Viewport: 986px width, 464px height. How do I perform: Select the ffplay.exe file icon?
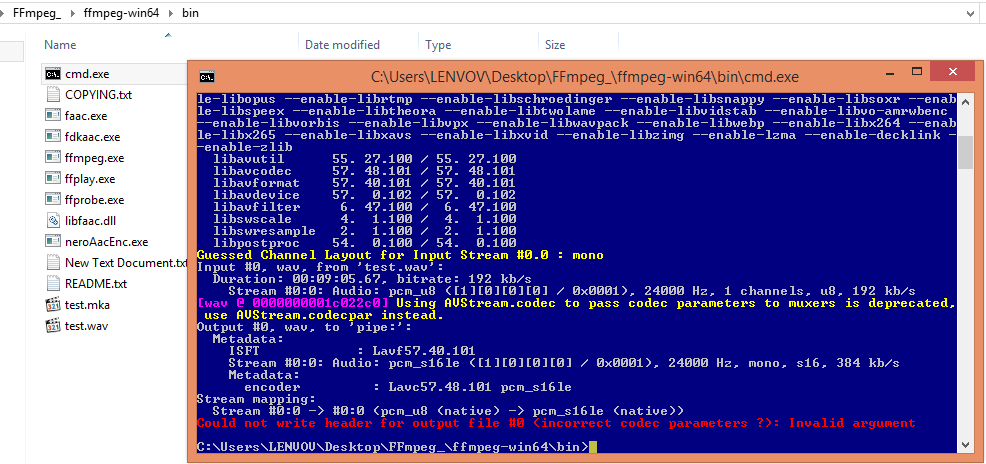(53, 179)
